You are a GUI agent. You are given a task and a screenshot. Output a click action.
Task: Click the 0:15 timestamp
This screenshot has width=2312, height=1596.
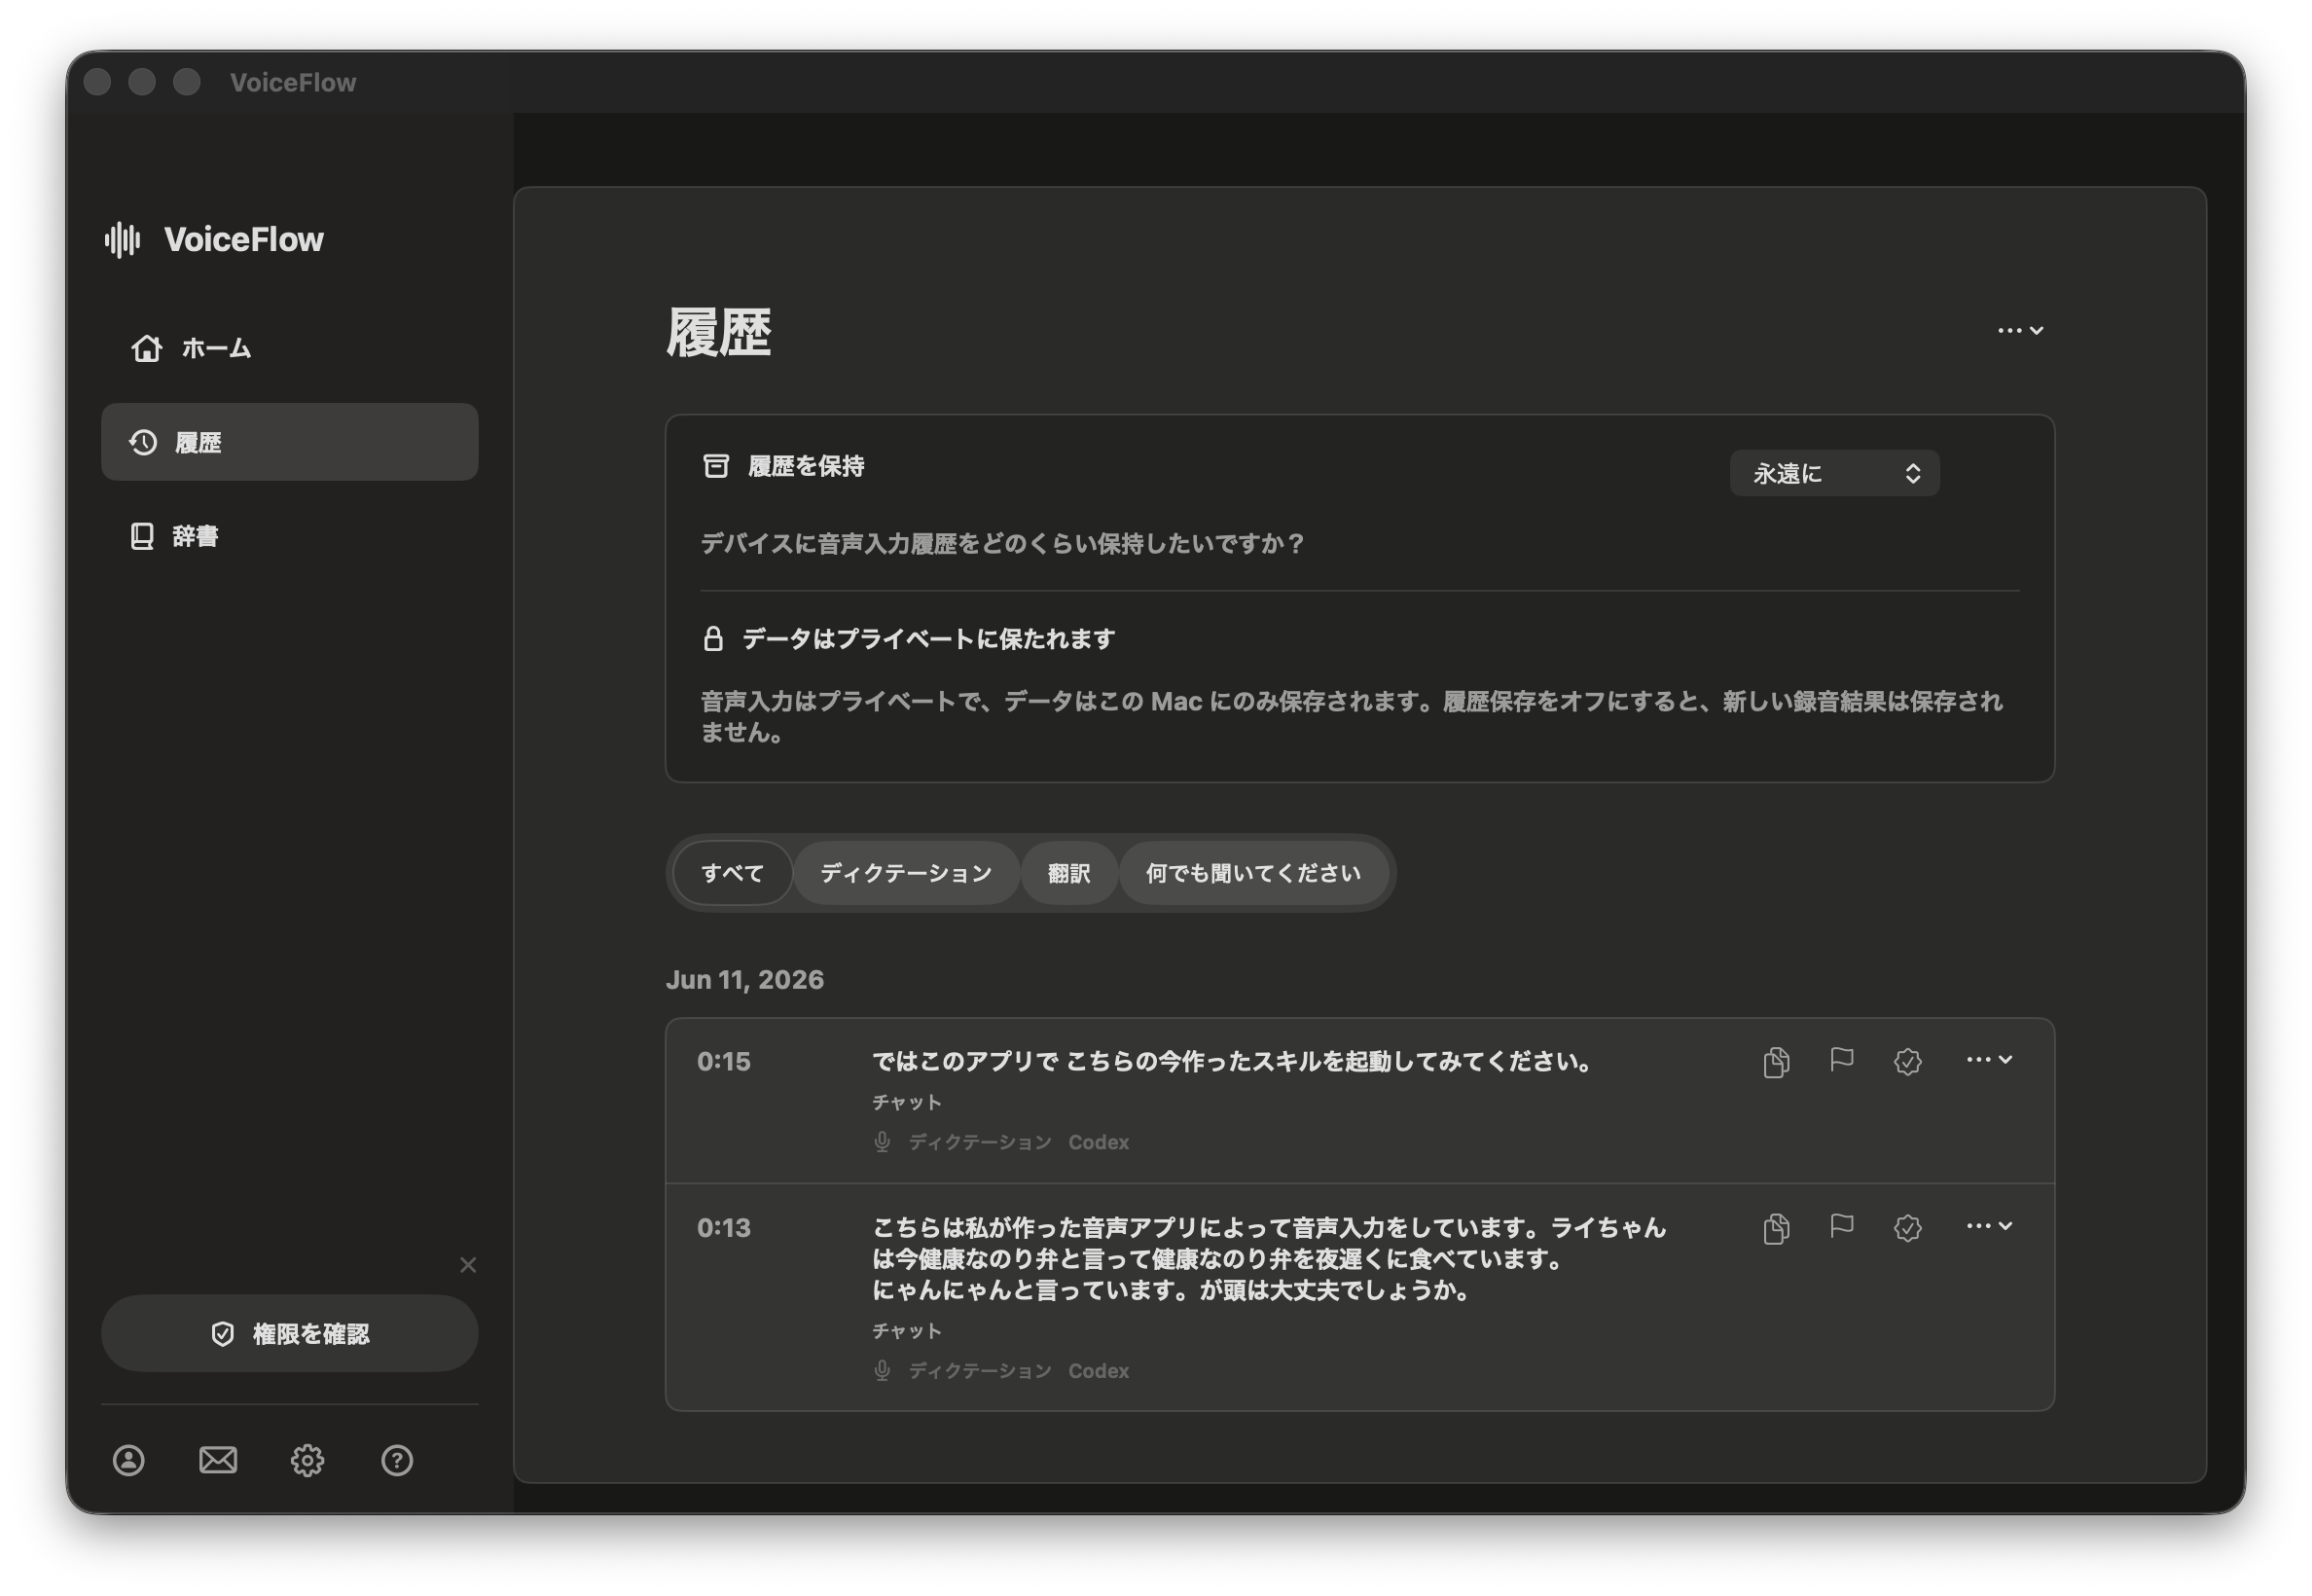(723, 1061)
